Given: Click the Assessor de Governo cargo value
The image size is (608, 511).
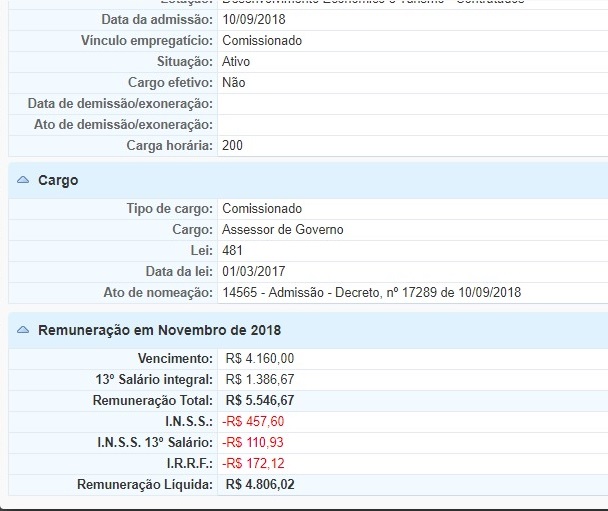Looking at the screenshot, I should point(282,229).
